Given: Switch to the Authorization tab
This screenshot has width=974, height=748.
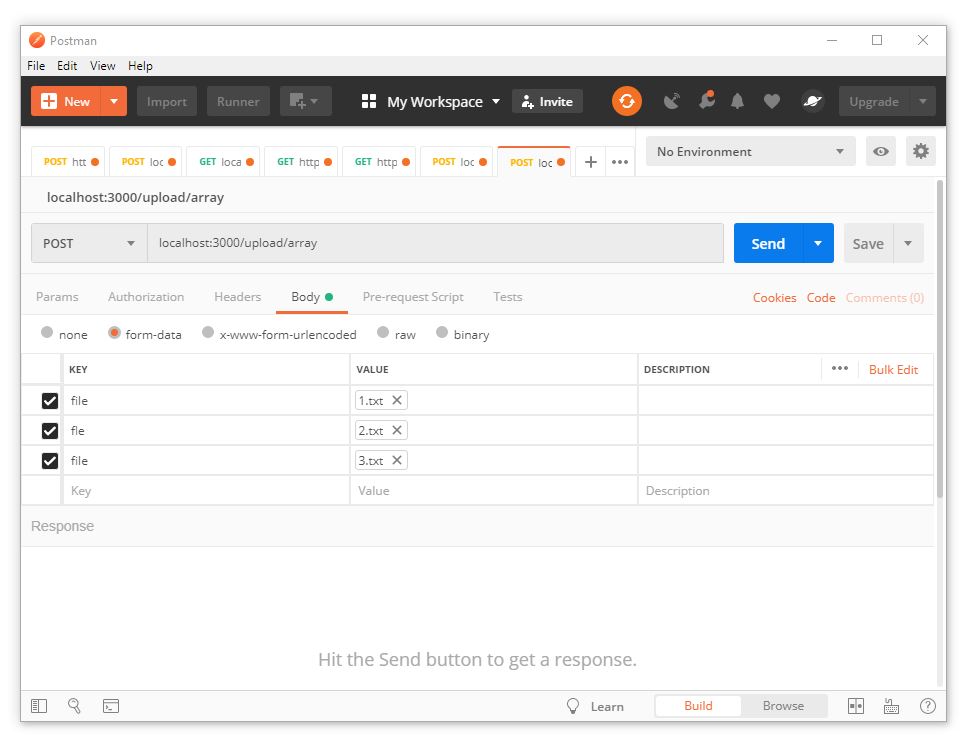Looking at the screenshot, I should 146,297.
